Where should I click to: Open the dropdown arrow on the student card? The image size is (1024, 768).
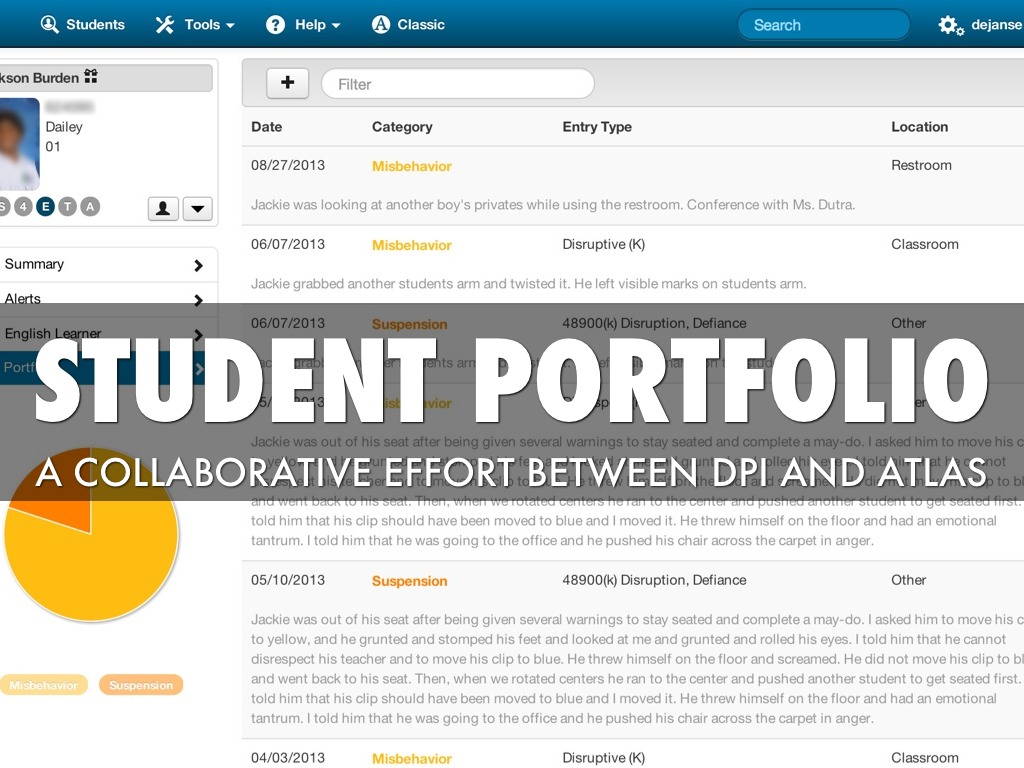pos(197,208)
